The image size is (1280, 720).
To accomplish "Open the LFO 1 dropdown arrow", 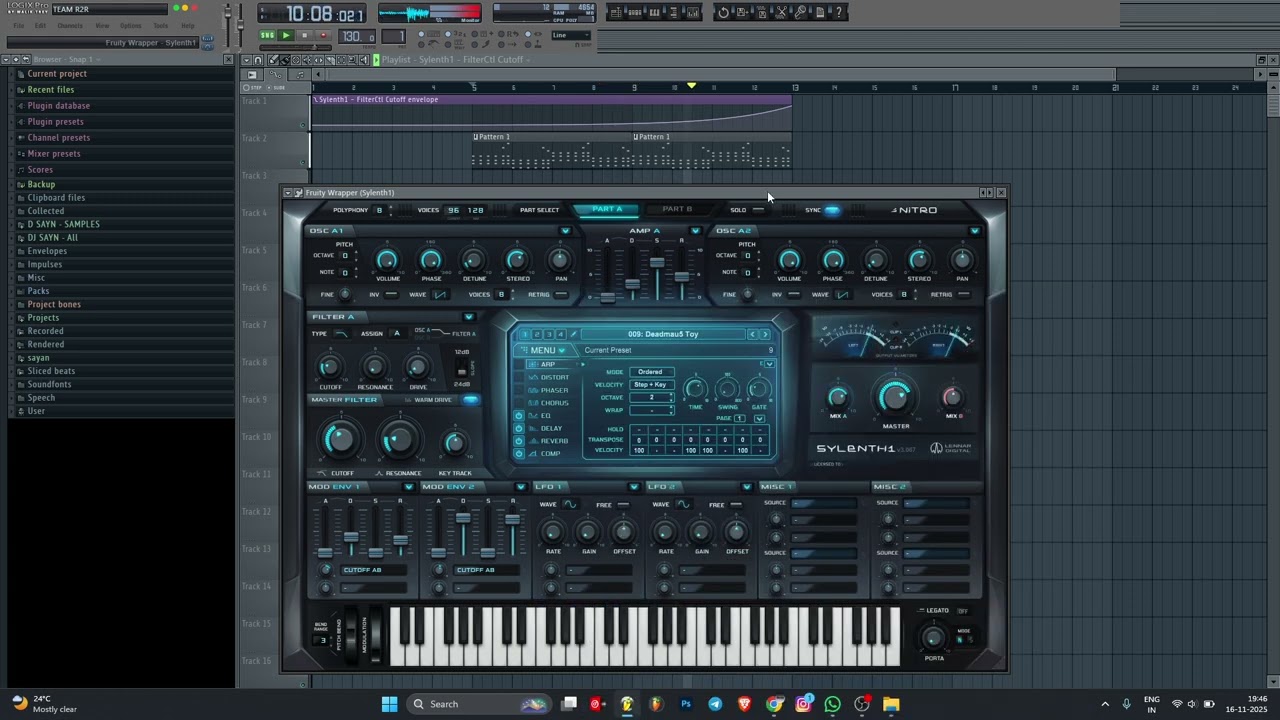I will pos(634,487).
